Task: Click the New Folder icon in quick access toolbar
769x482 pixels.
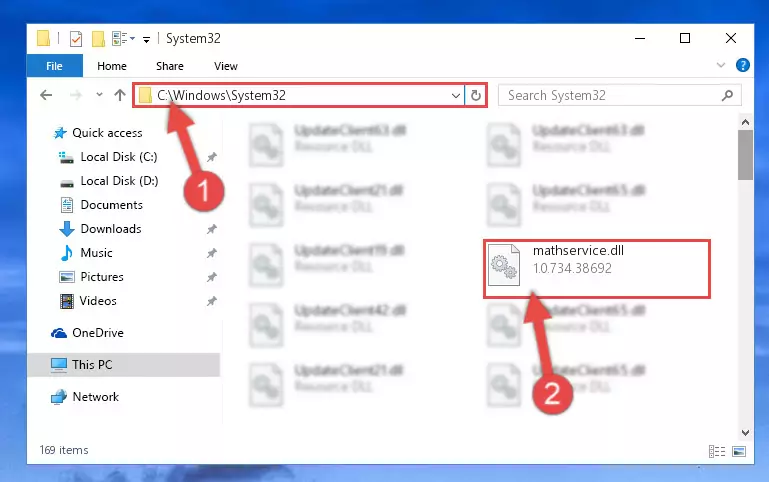Action: pyautogui.click(x=98, y=39)
